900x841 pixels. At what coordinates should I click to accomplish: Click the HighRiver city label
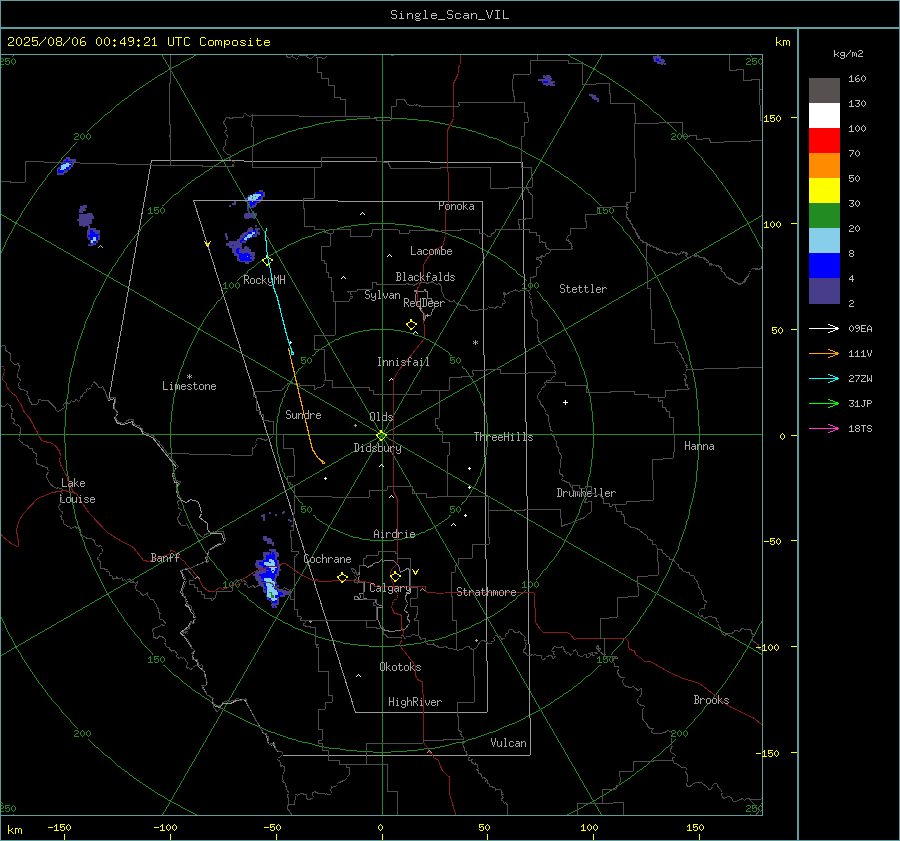tap(415, 702)
